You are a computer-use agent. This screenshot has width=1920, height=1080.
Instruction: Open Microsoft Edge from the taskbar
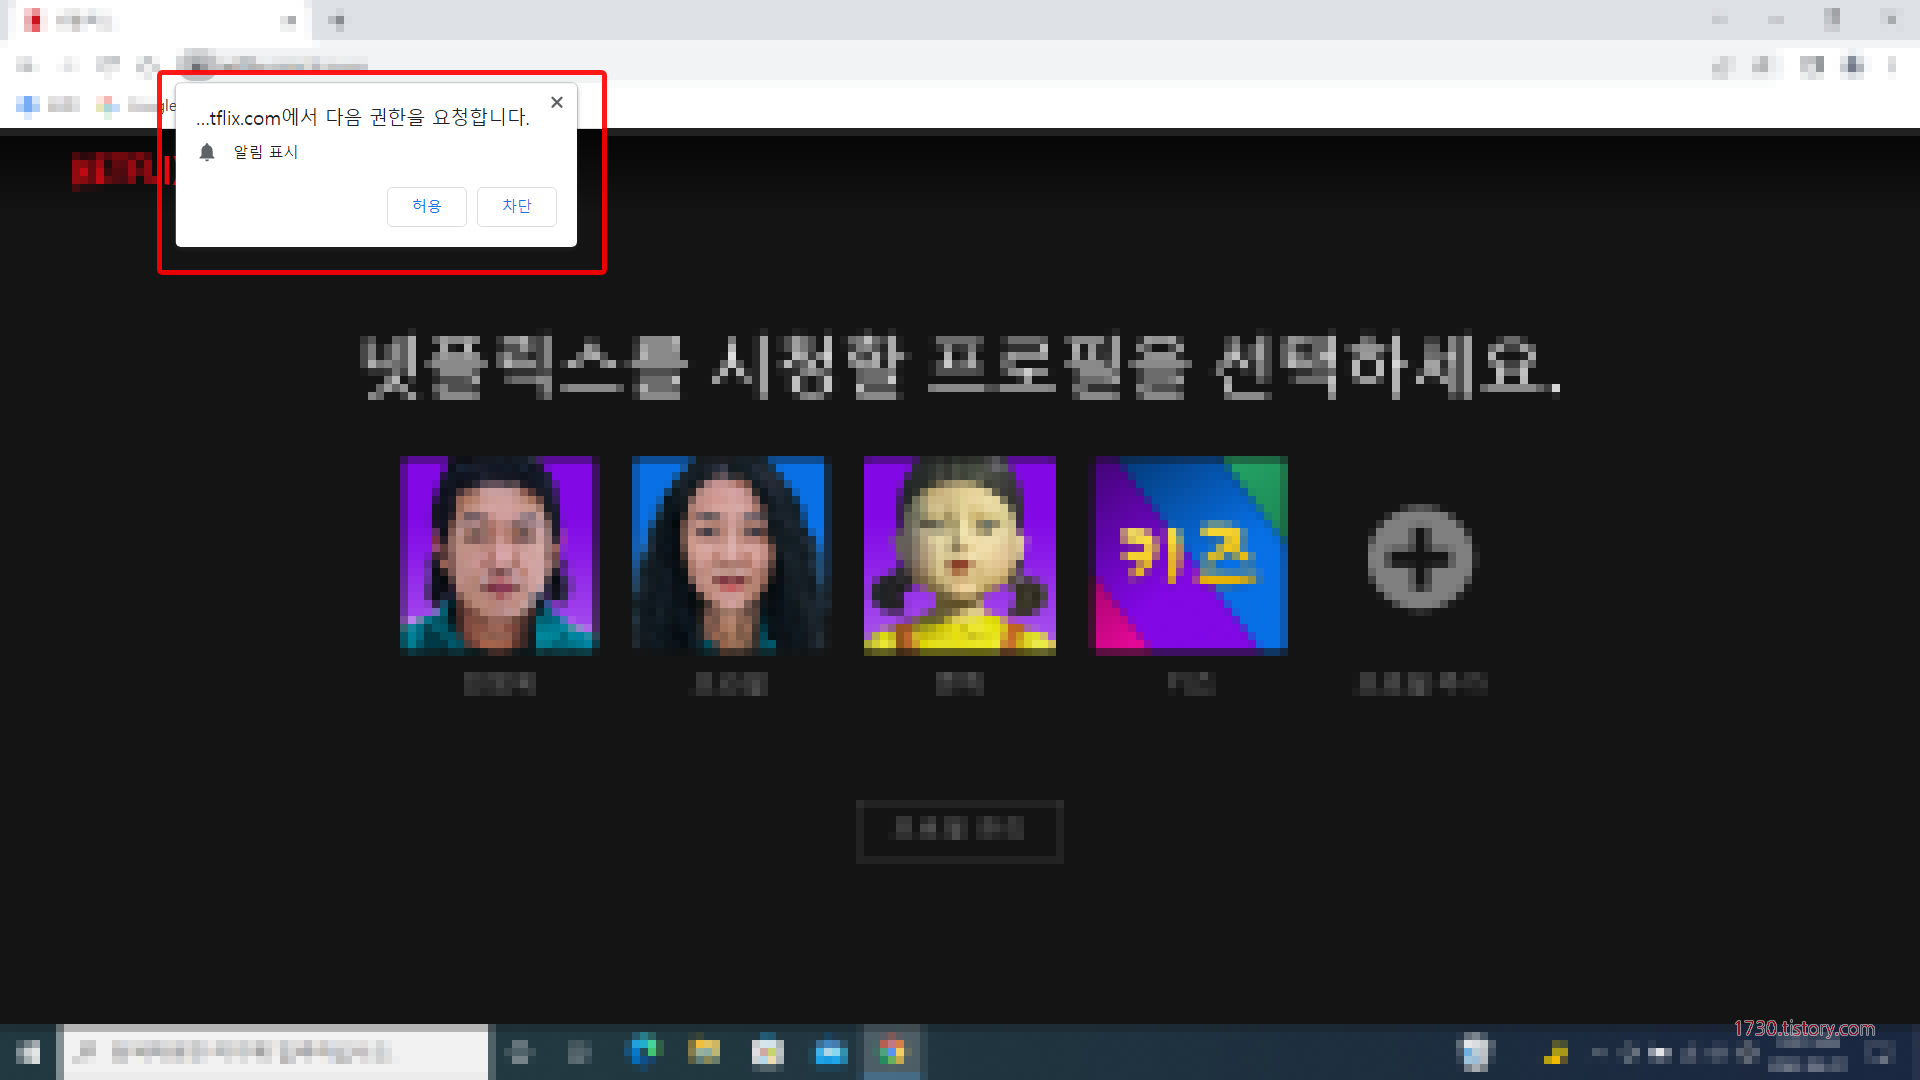point(643,1052)
